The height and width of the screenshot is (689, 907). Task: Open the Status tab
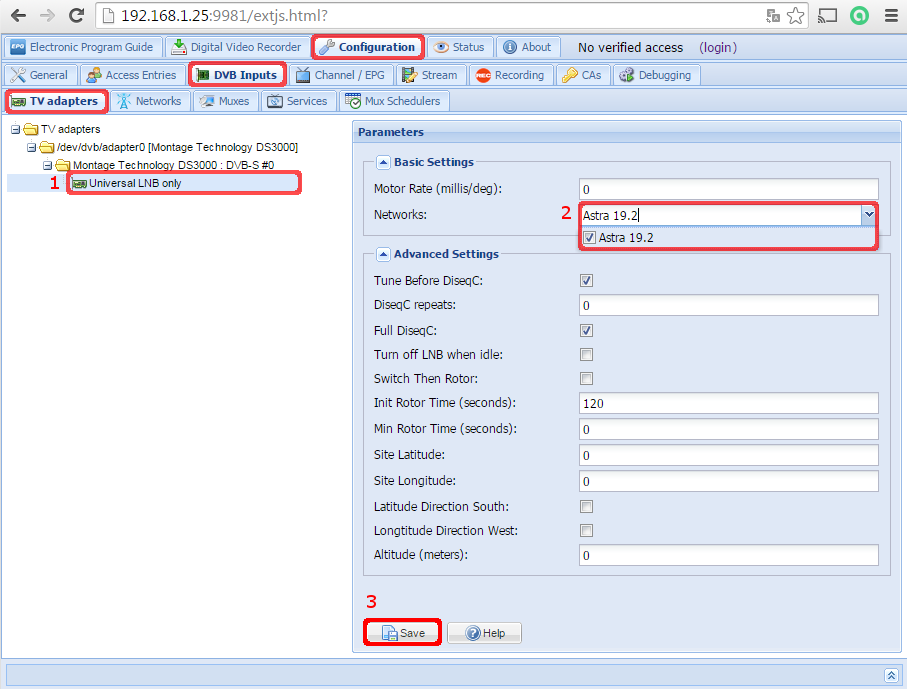pyautogui.click(x=460, y=47)
